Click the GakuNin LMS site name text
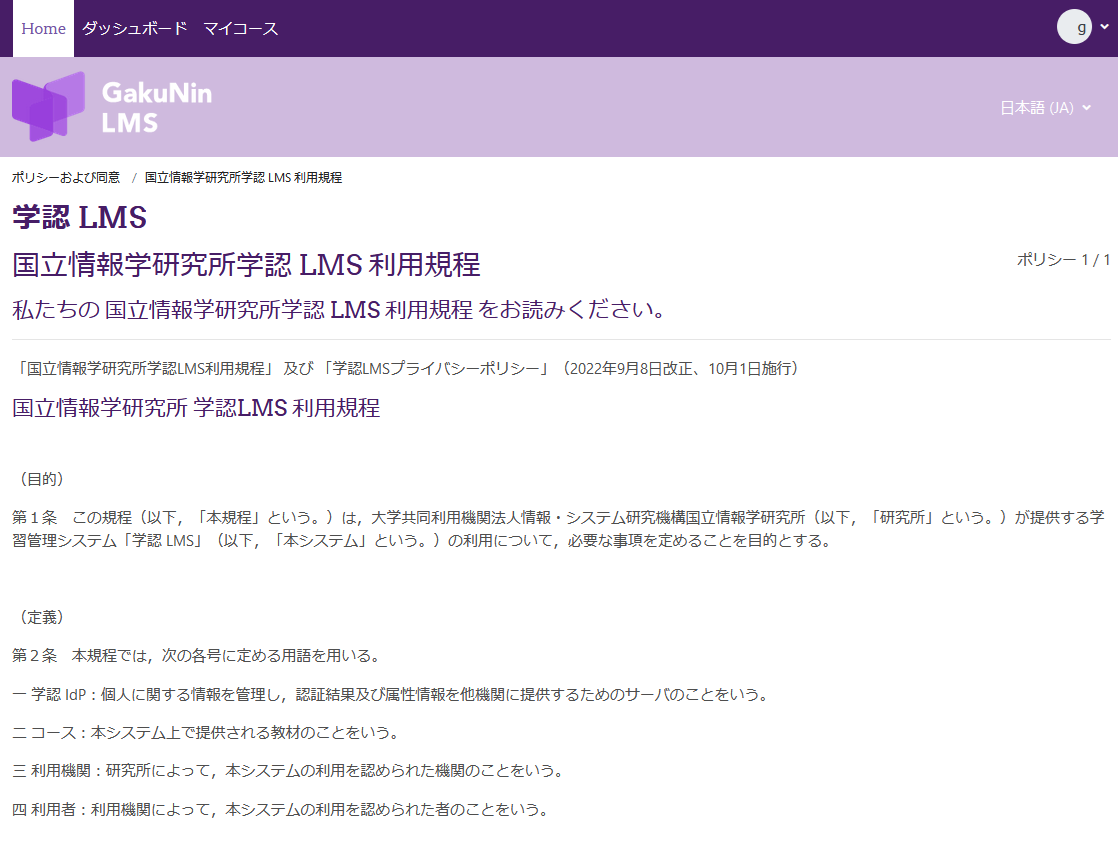Screen dimensions: 1118x856 tap(157, 107)
